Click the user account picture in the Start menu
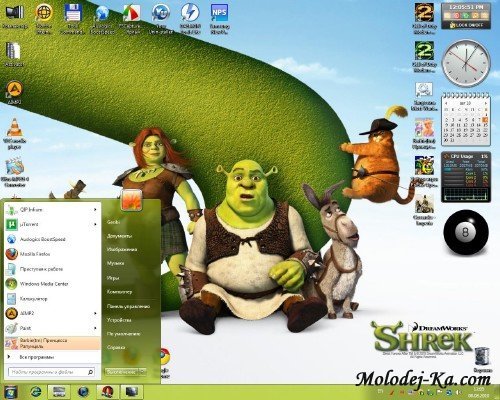The height and width of the screenshot is (400, 500). coord(132,199)
